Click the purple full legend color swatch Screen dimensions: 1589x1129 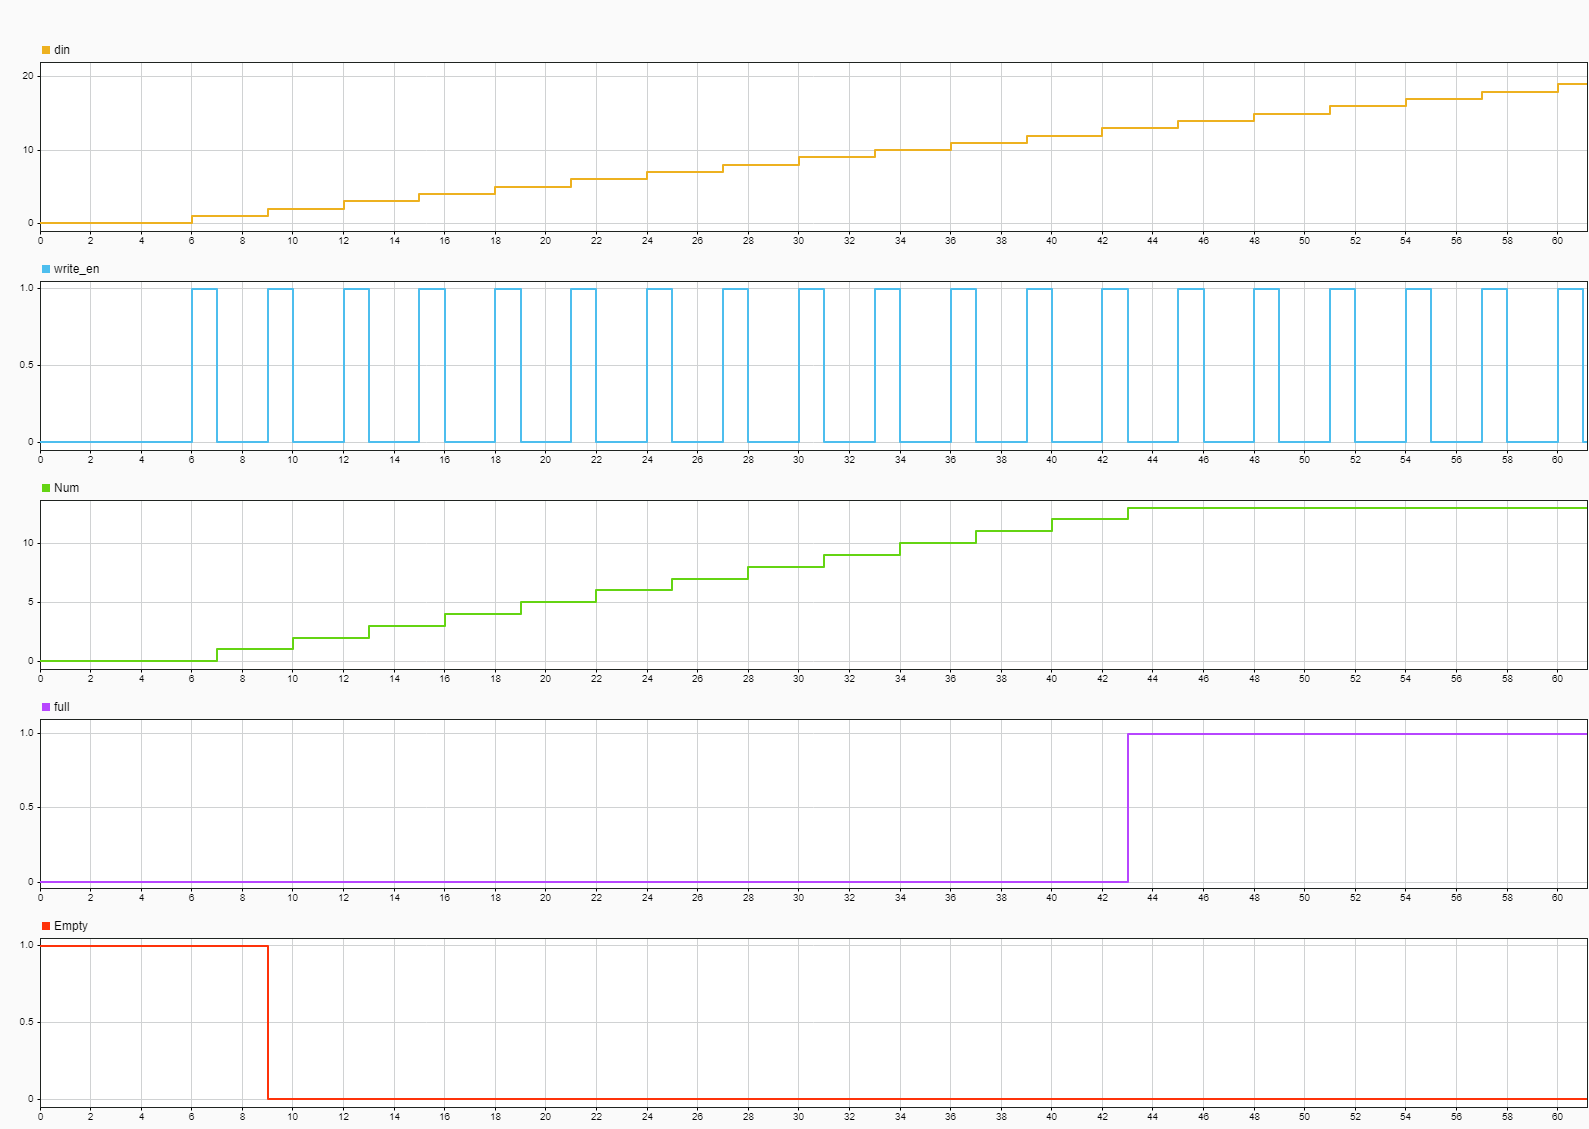pos(46,707)
